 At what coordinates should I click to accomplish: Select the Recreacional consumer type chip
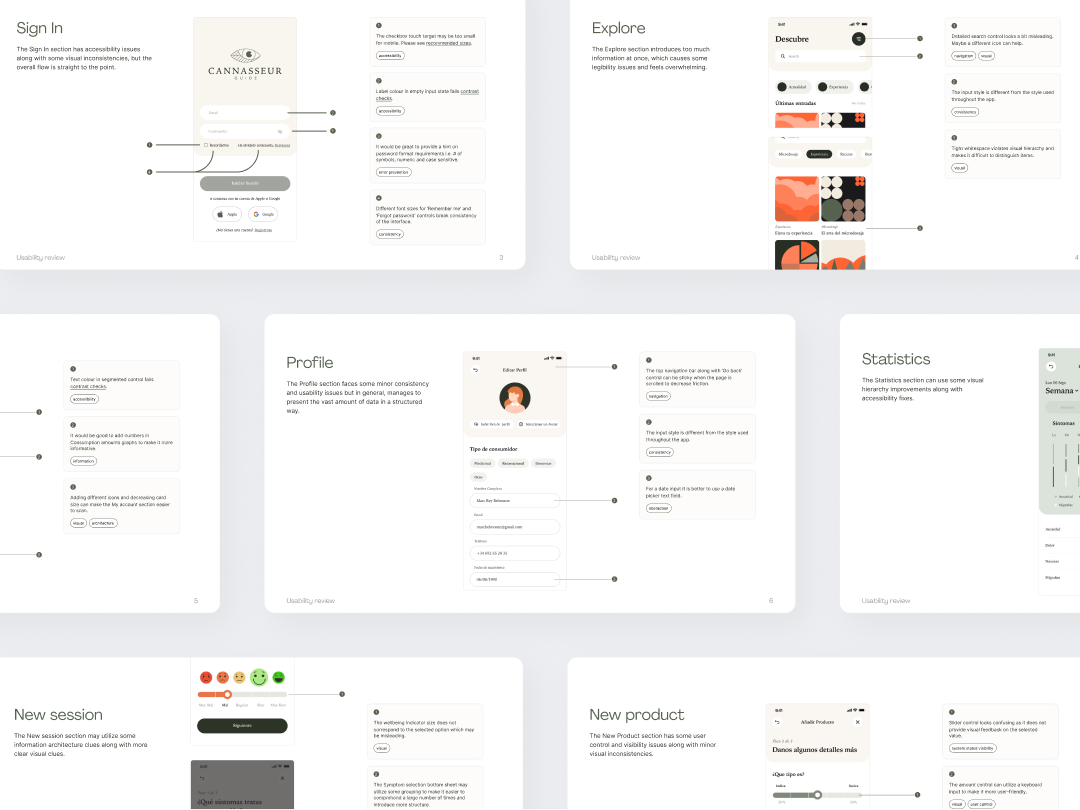(x=513, y=463)
